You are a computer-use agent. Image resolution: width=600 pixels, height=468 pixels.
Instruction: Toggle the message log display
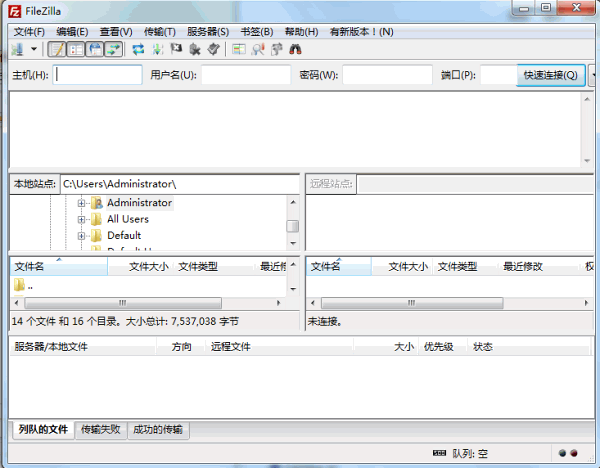point(57,49)
